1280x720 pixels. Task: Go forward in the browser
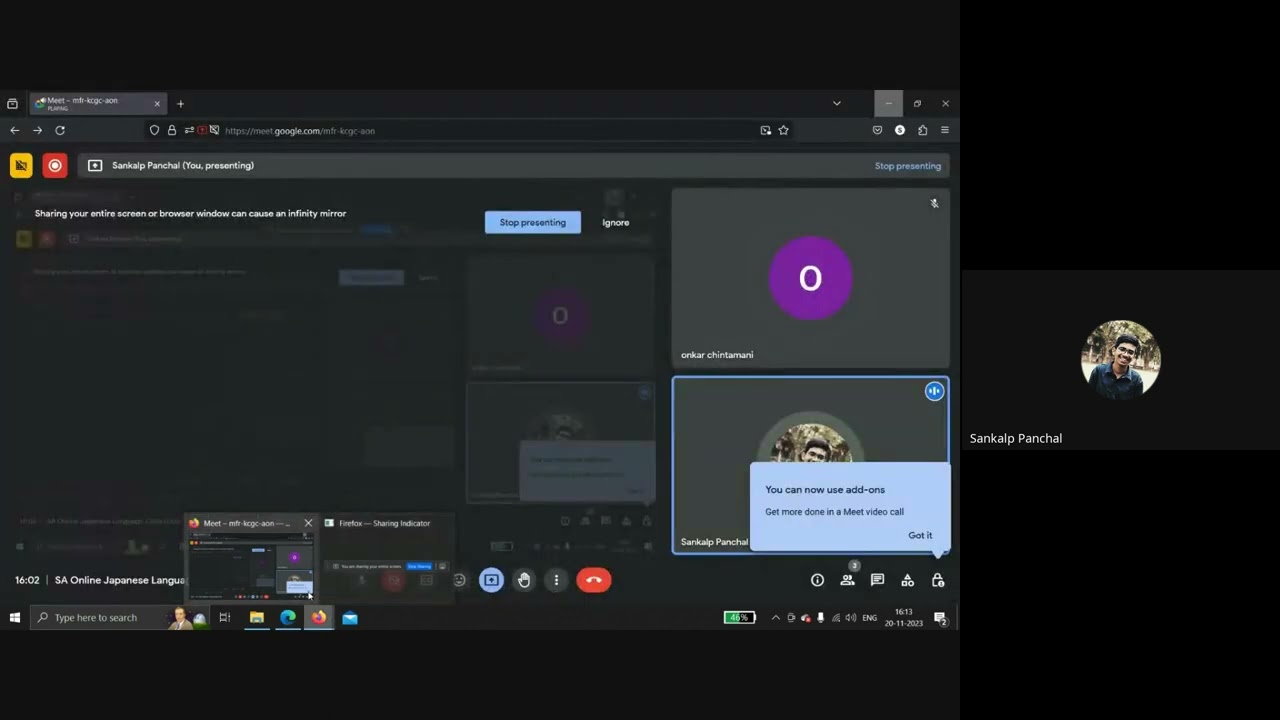click(x=37, y=130)
